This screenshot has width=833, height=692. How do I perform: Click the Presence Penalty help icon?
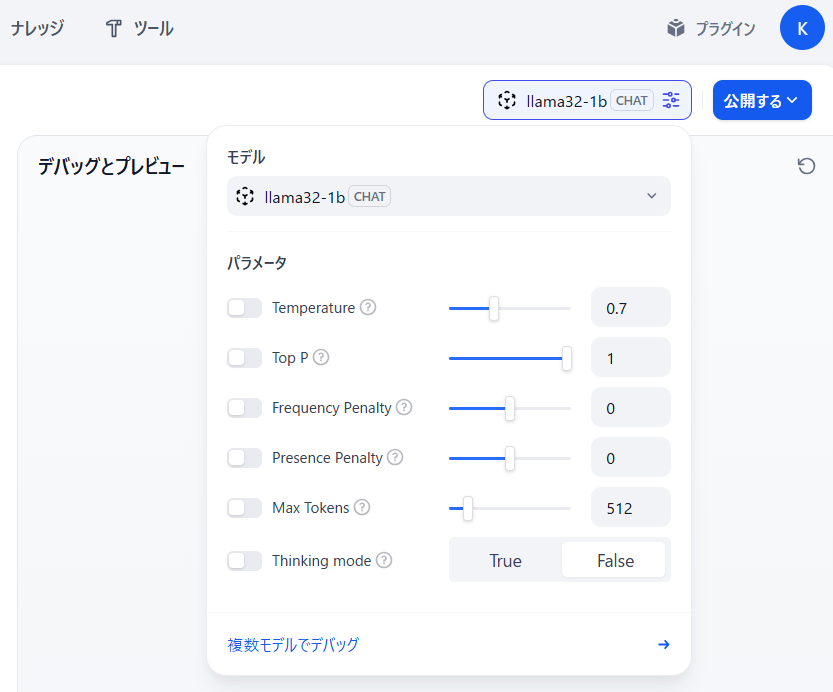[395, 457]
